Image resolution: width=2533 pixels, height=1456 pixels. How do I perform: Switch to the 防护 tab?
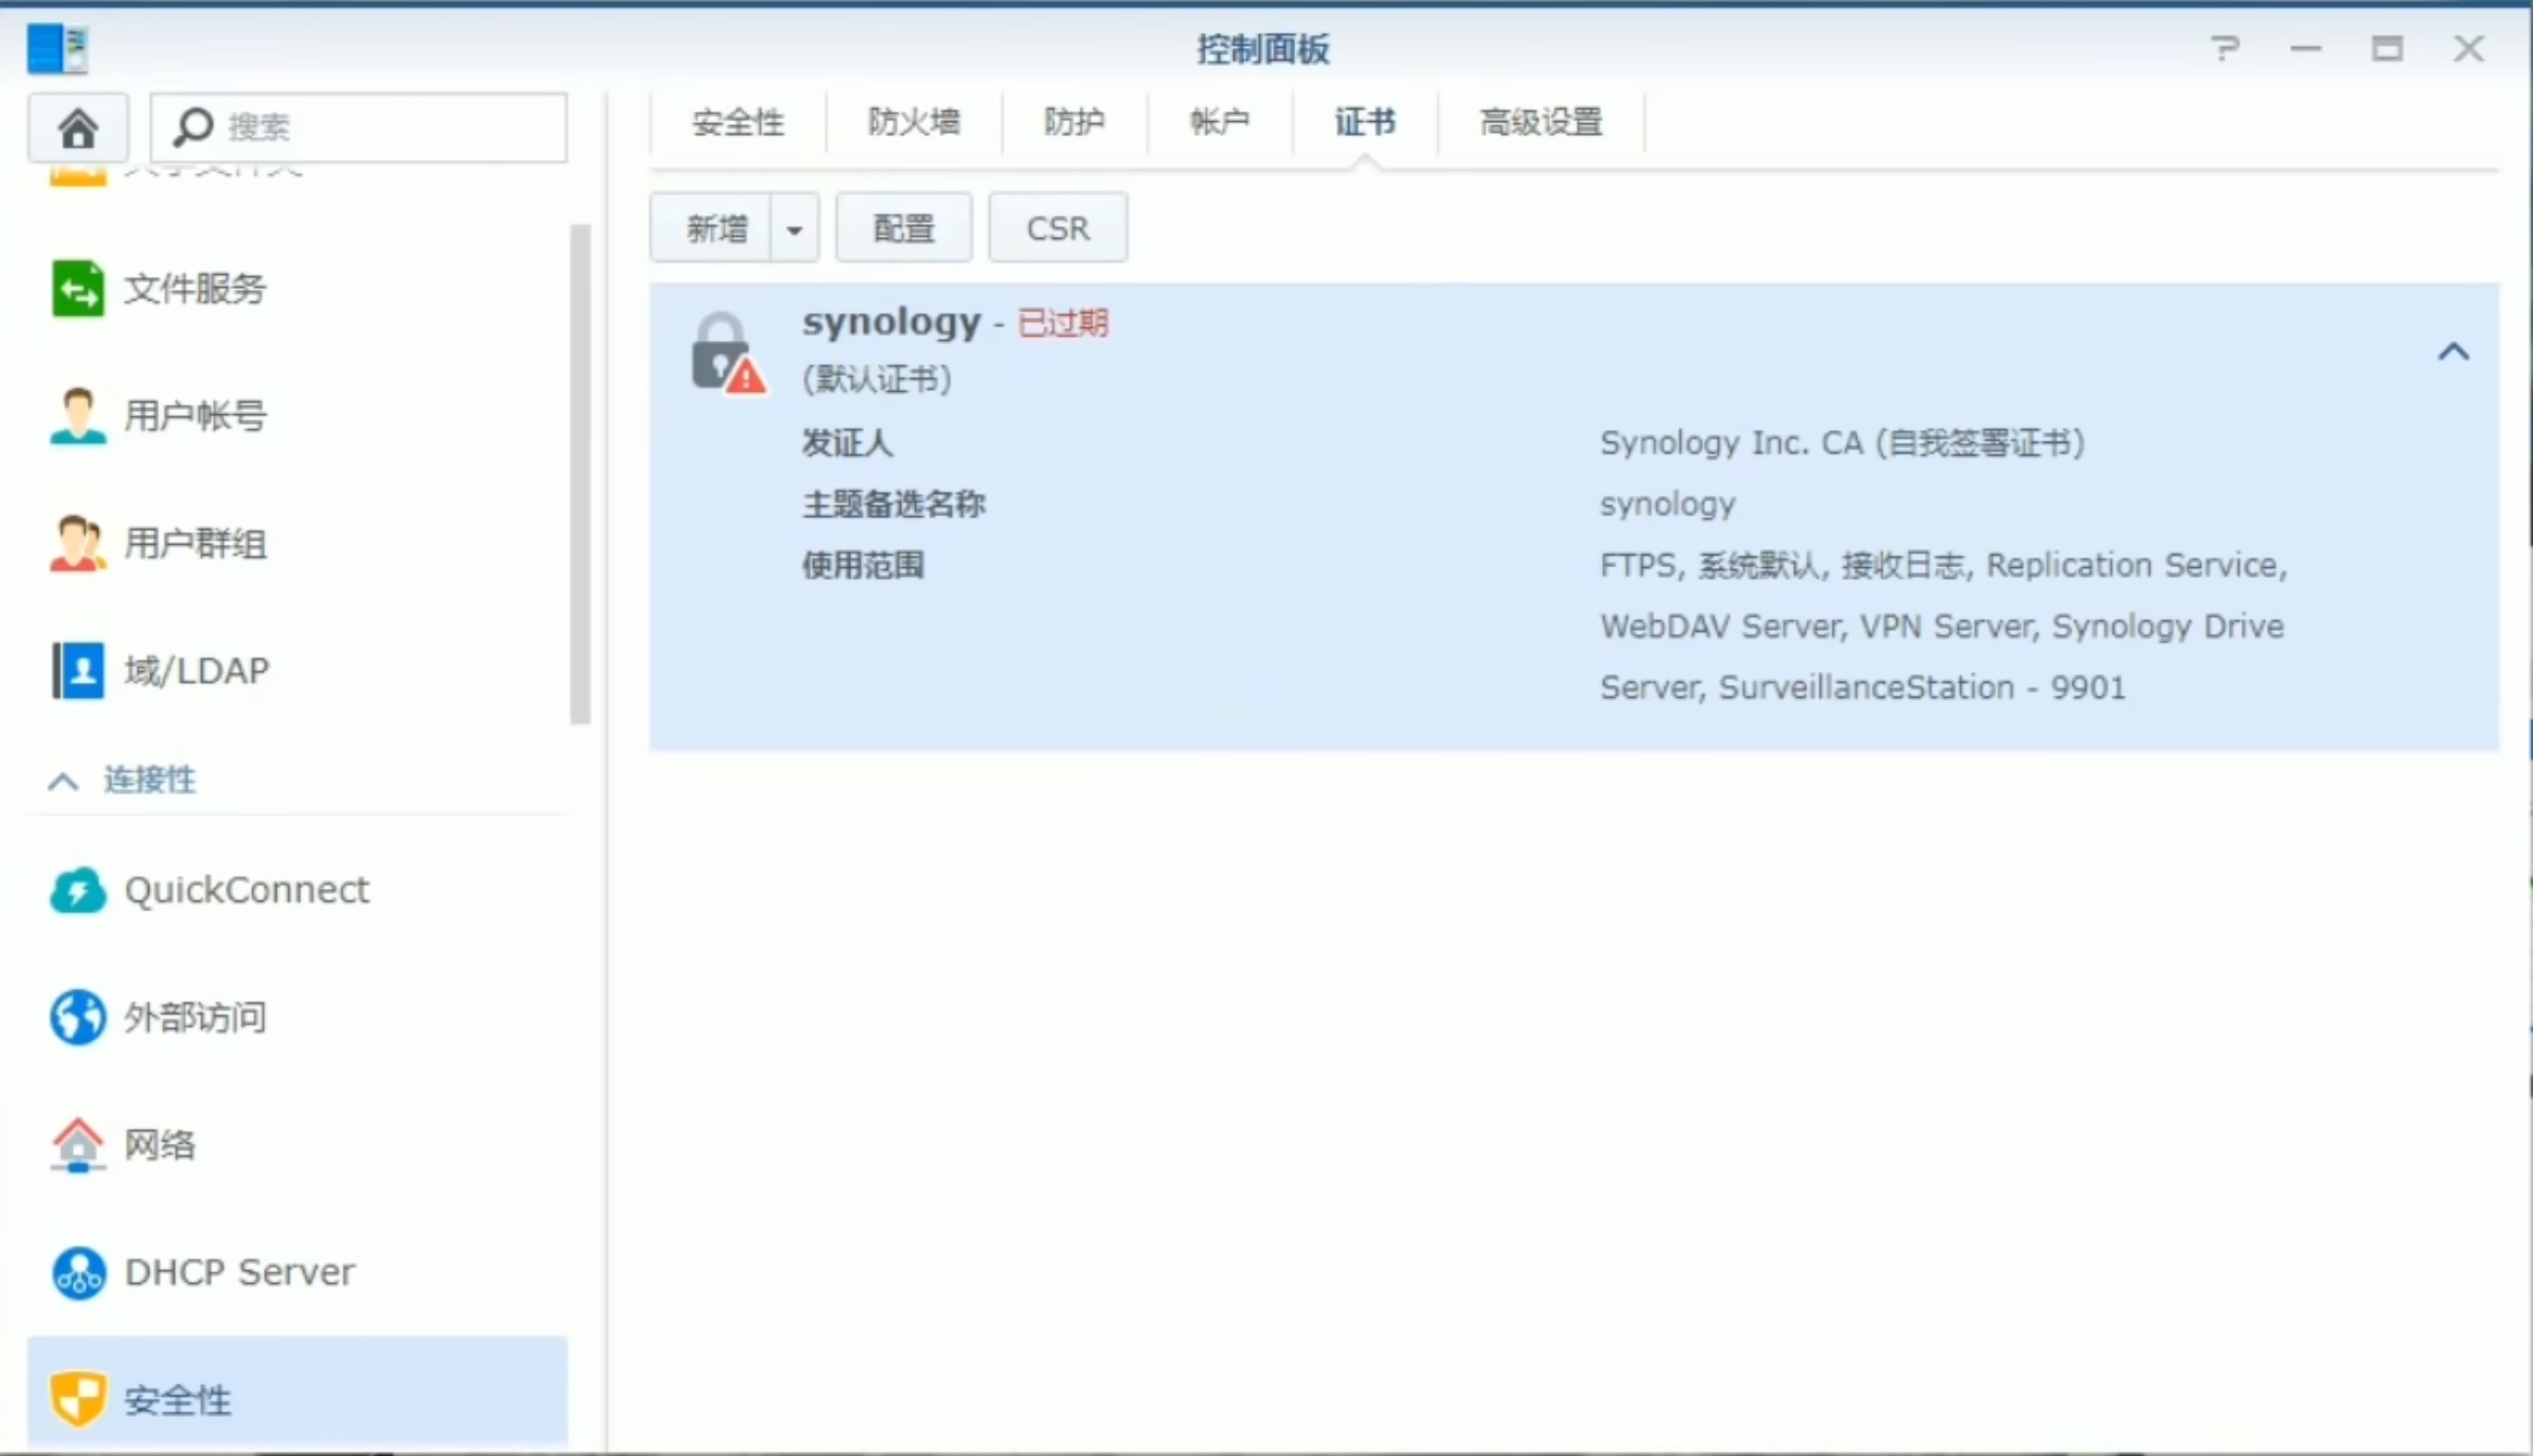point(1074,122)
